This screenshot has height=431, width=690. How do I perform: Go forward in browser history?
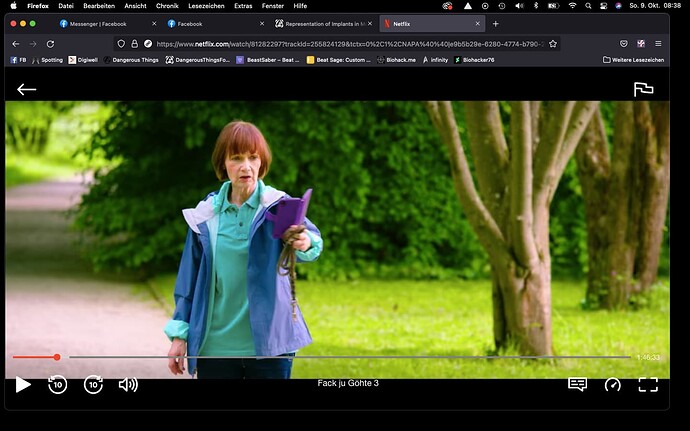[33, 44]
